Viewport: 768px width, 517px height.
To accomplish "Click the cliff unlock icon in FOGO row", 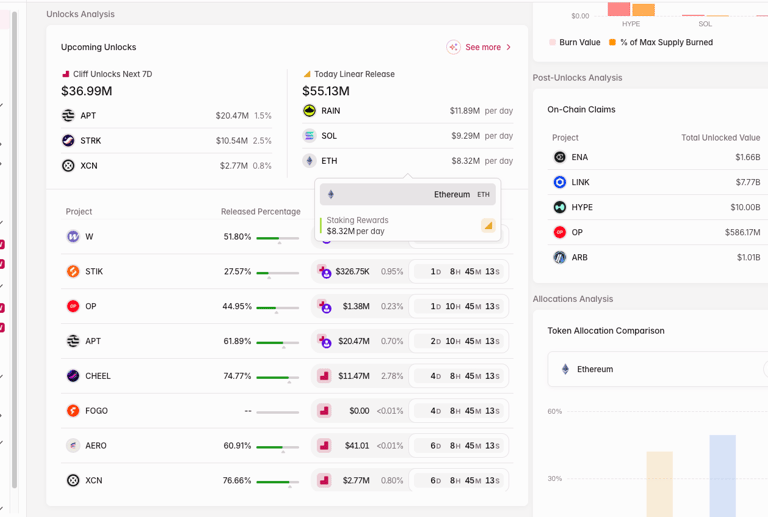I will pyautogui.click(x=324, y=411).
